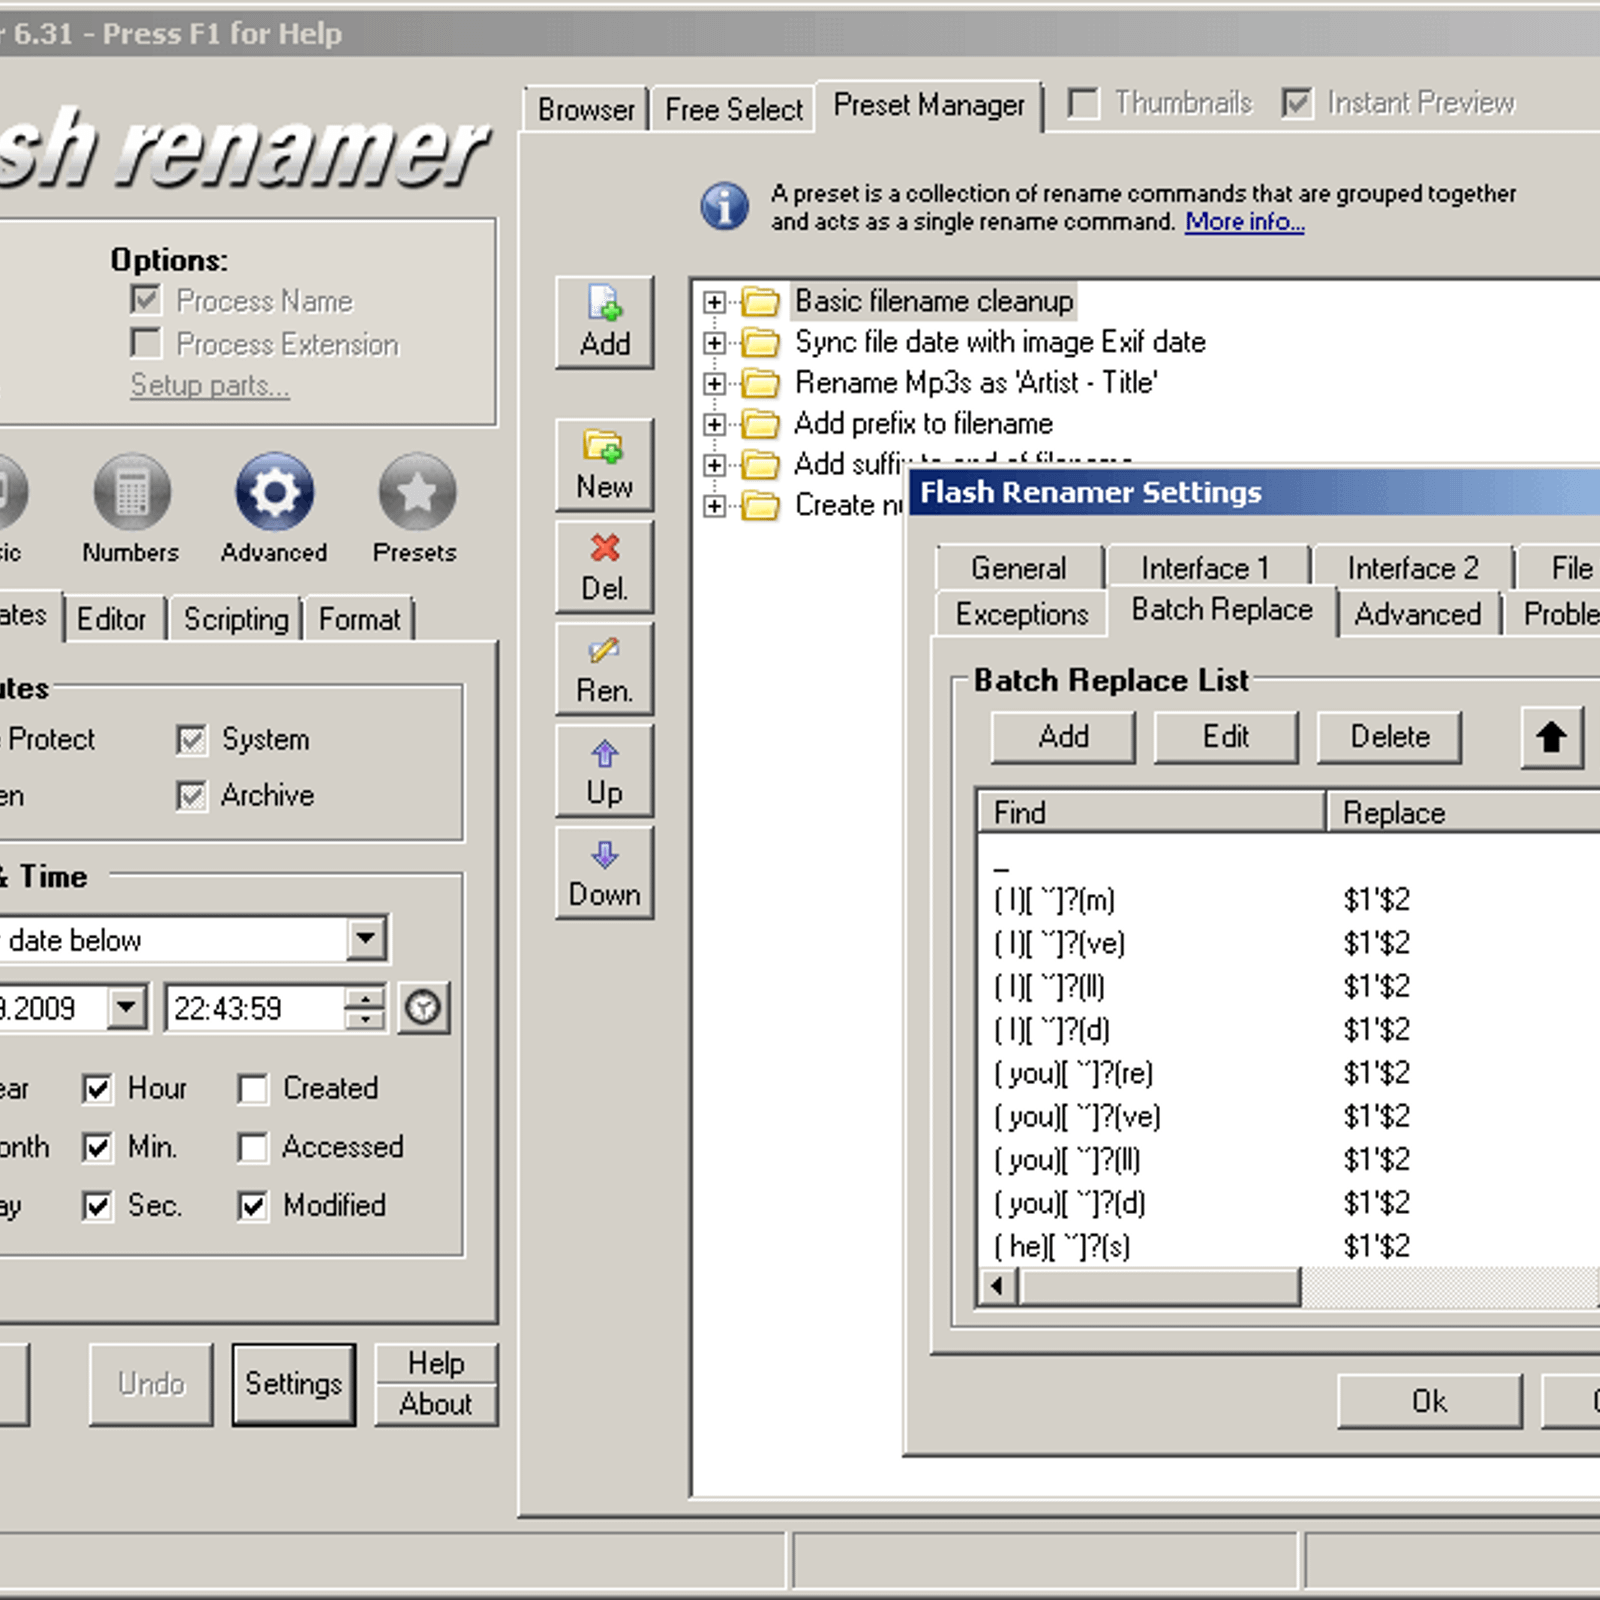The width and height of the screenshot is (1600, 1600).
Task: Open Exceptions settings tab
Action: (1022, 613)
